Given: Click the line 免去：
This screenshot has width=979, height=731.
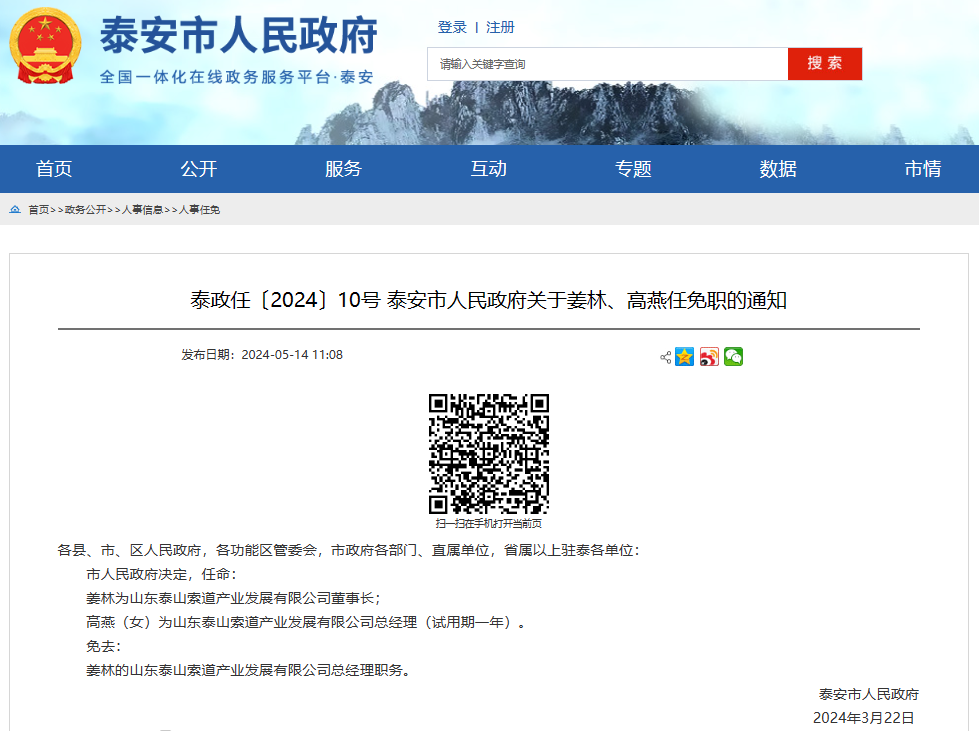Looking at the screenshot, I should coord(104,646).
